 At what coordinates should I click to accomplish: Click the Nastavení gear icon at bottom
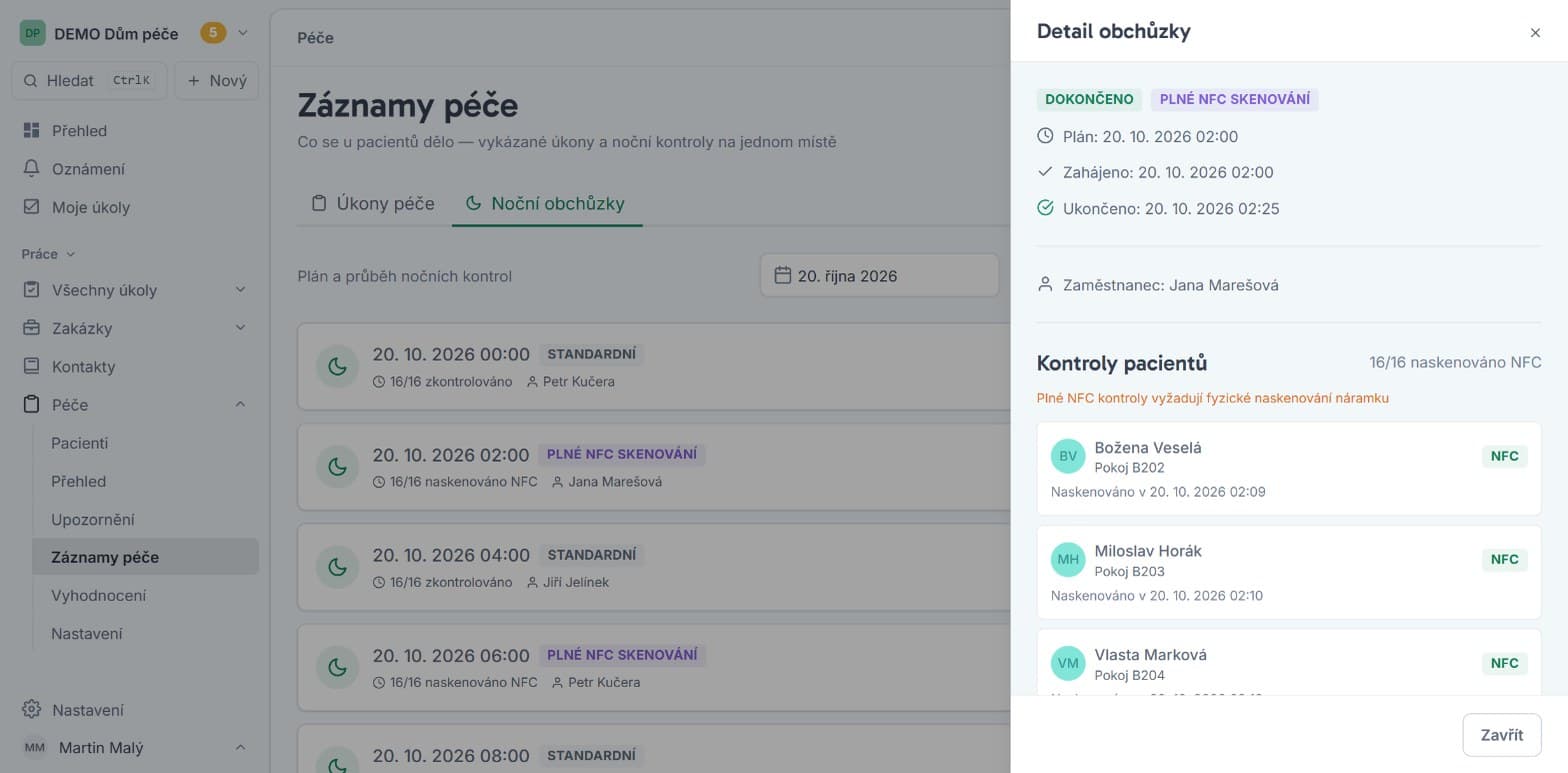(32, 710)
